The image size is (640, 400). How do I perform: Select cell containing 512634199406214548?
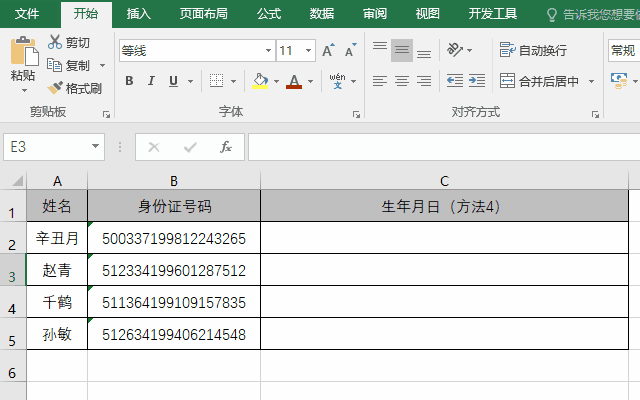[x=174, y=334]
